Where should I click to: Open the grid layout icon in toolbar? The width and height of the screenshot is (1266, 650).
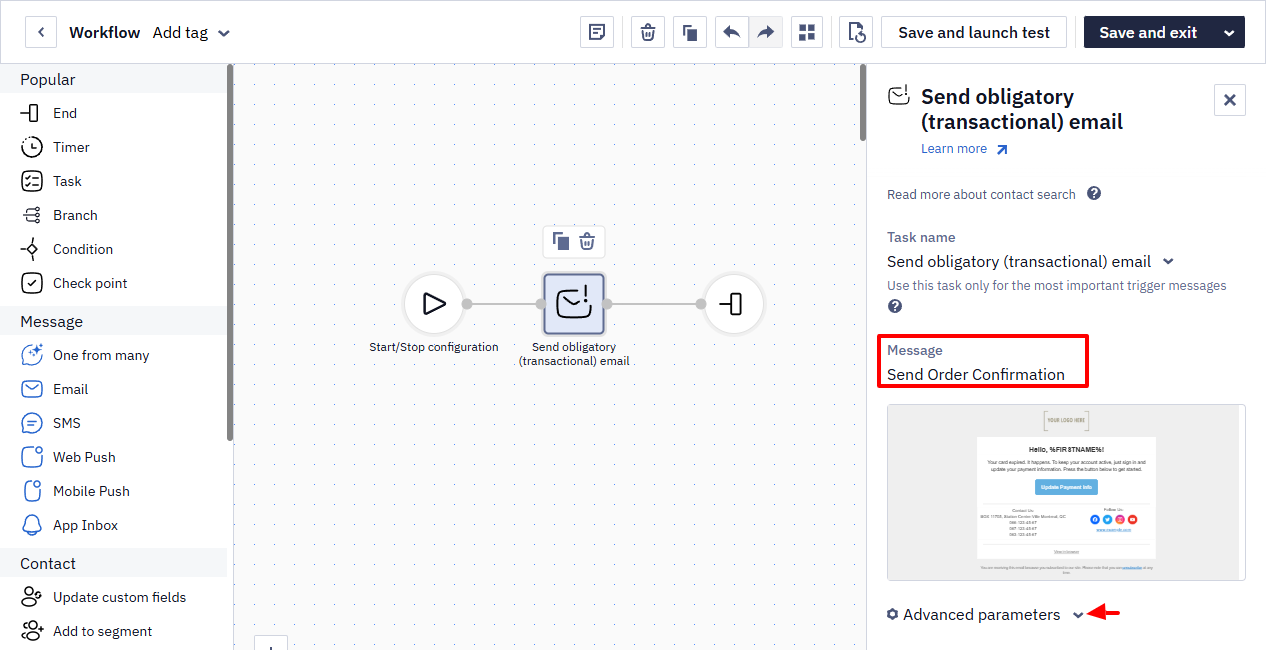click(x=807, y=32)
